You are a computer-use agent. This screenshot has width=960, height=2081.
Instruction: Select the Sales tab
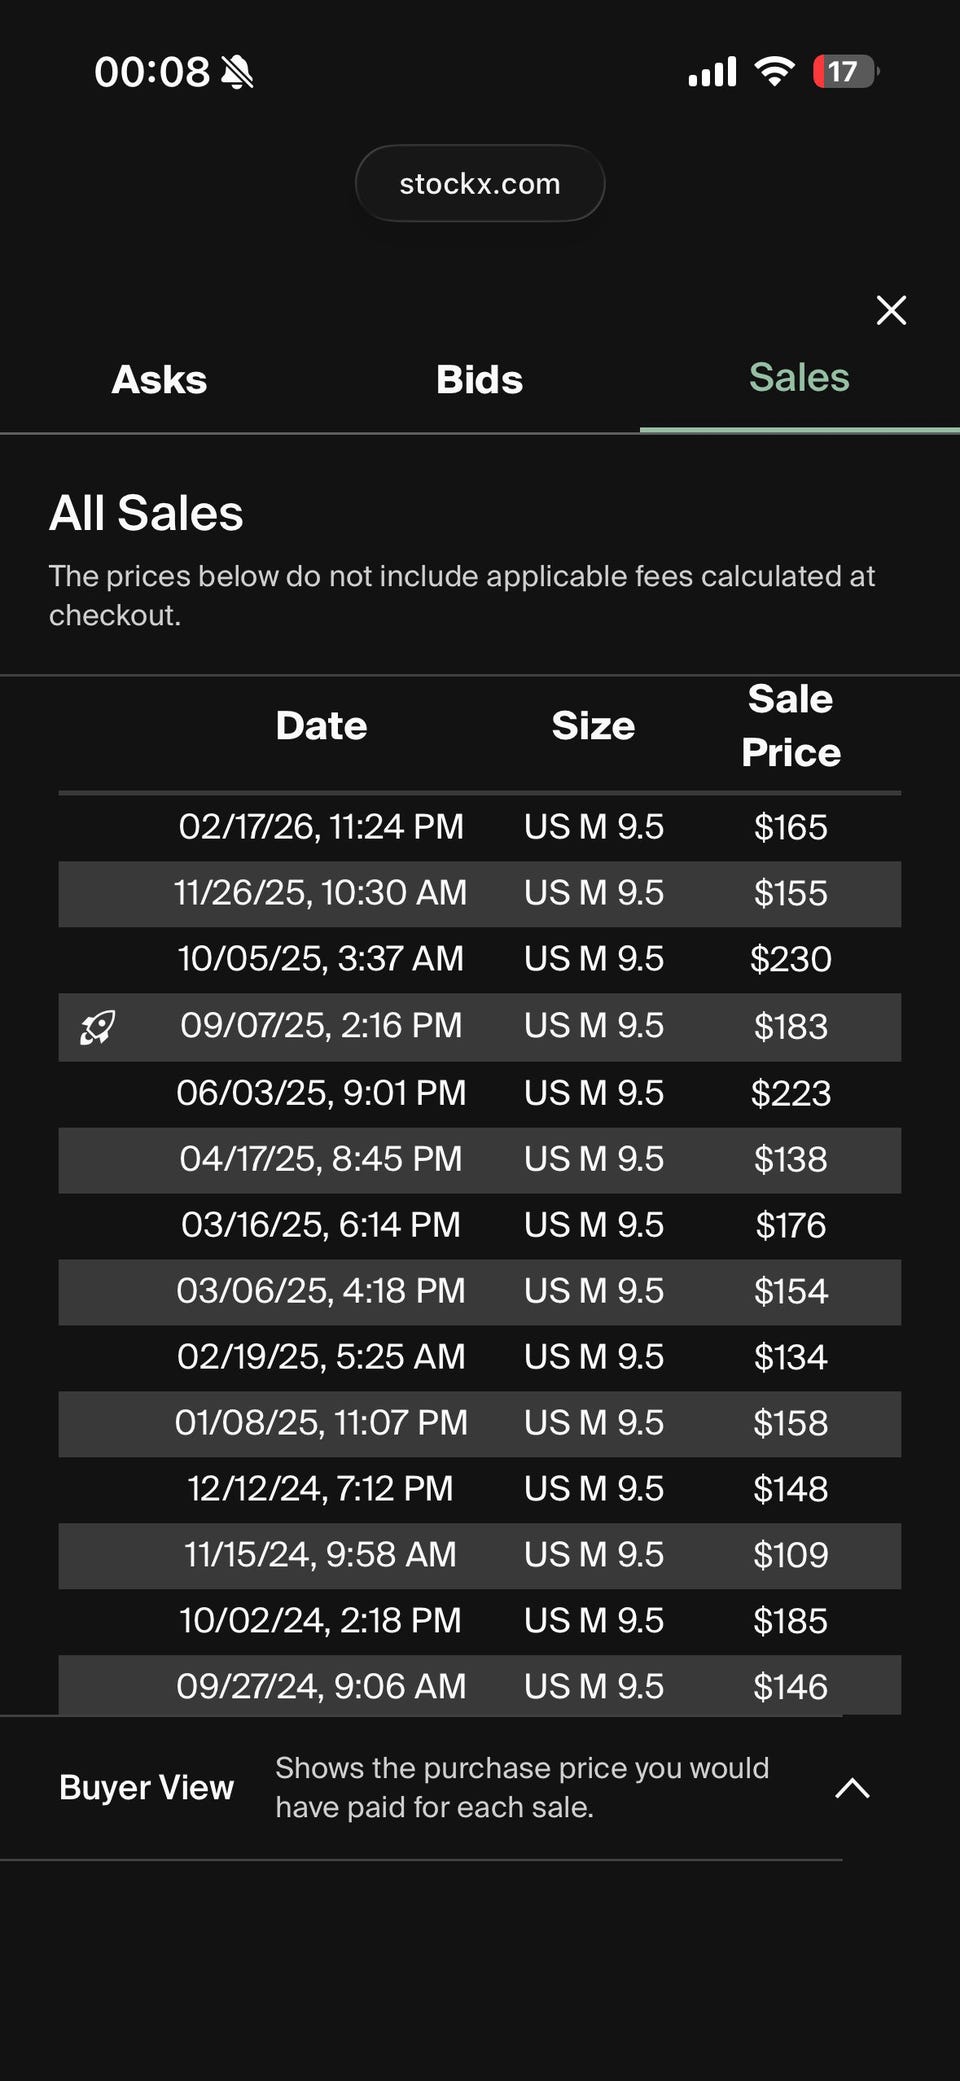[x=799, y=377]
